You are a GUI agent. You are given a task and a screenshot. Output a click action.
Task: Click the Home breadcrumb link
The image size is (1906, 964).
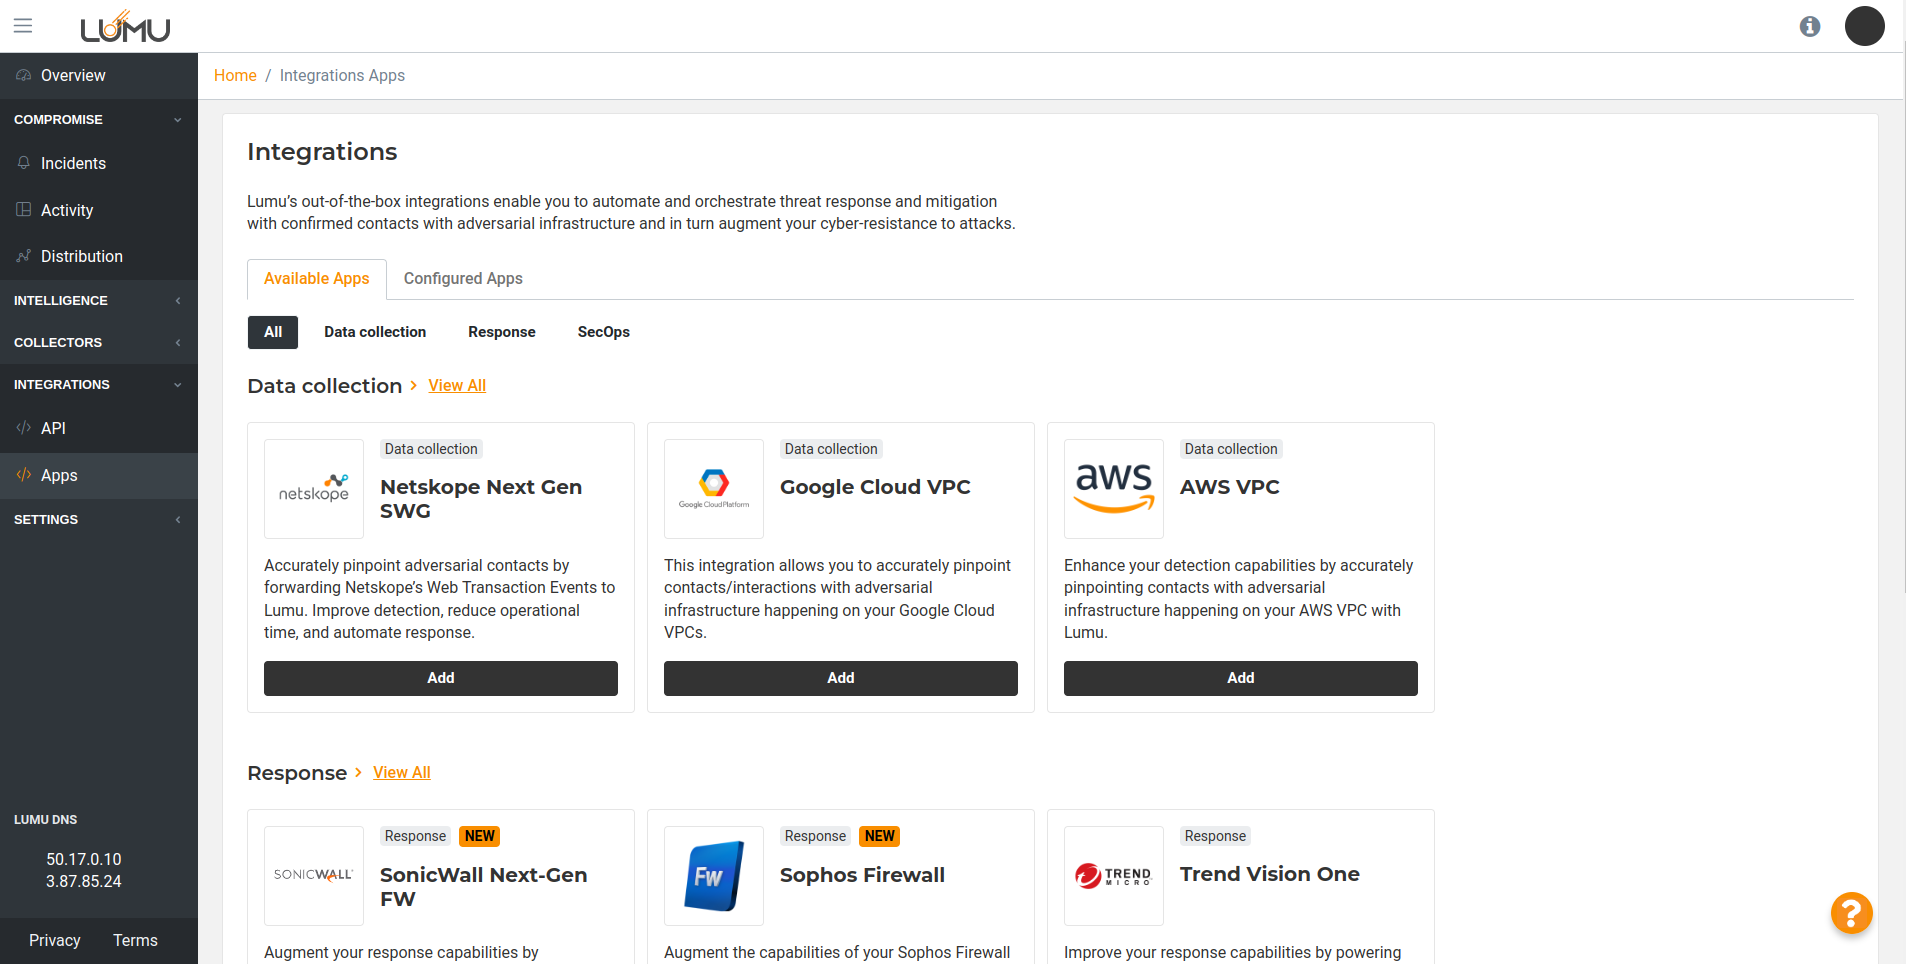[235, 76]
